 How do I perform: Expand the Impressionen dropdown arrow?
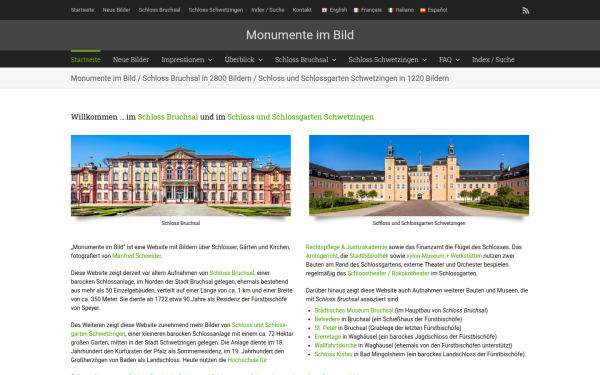point(210,60)
